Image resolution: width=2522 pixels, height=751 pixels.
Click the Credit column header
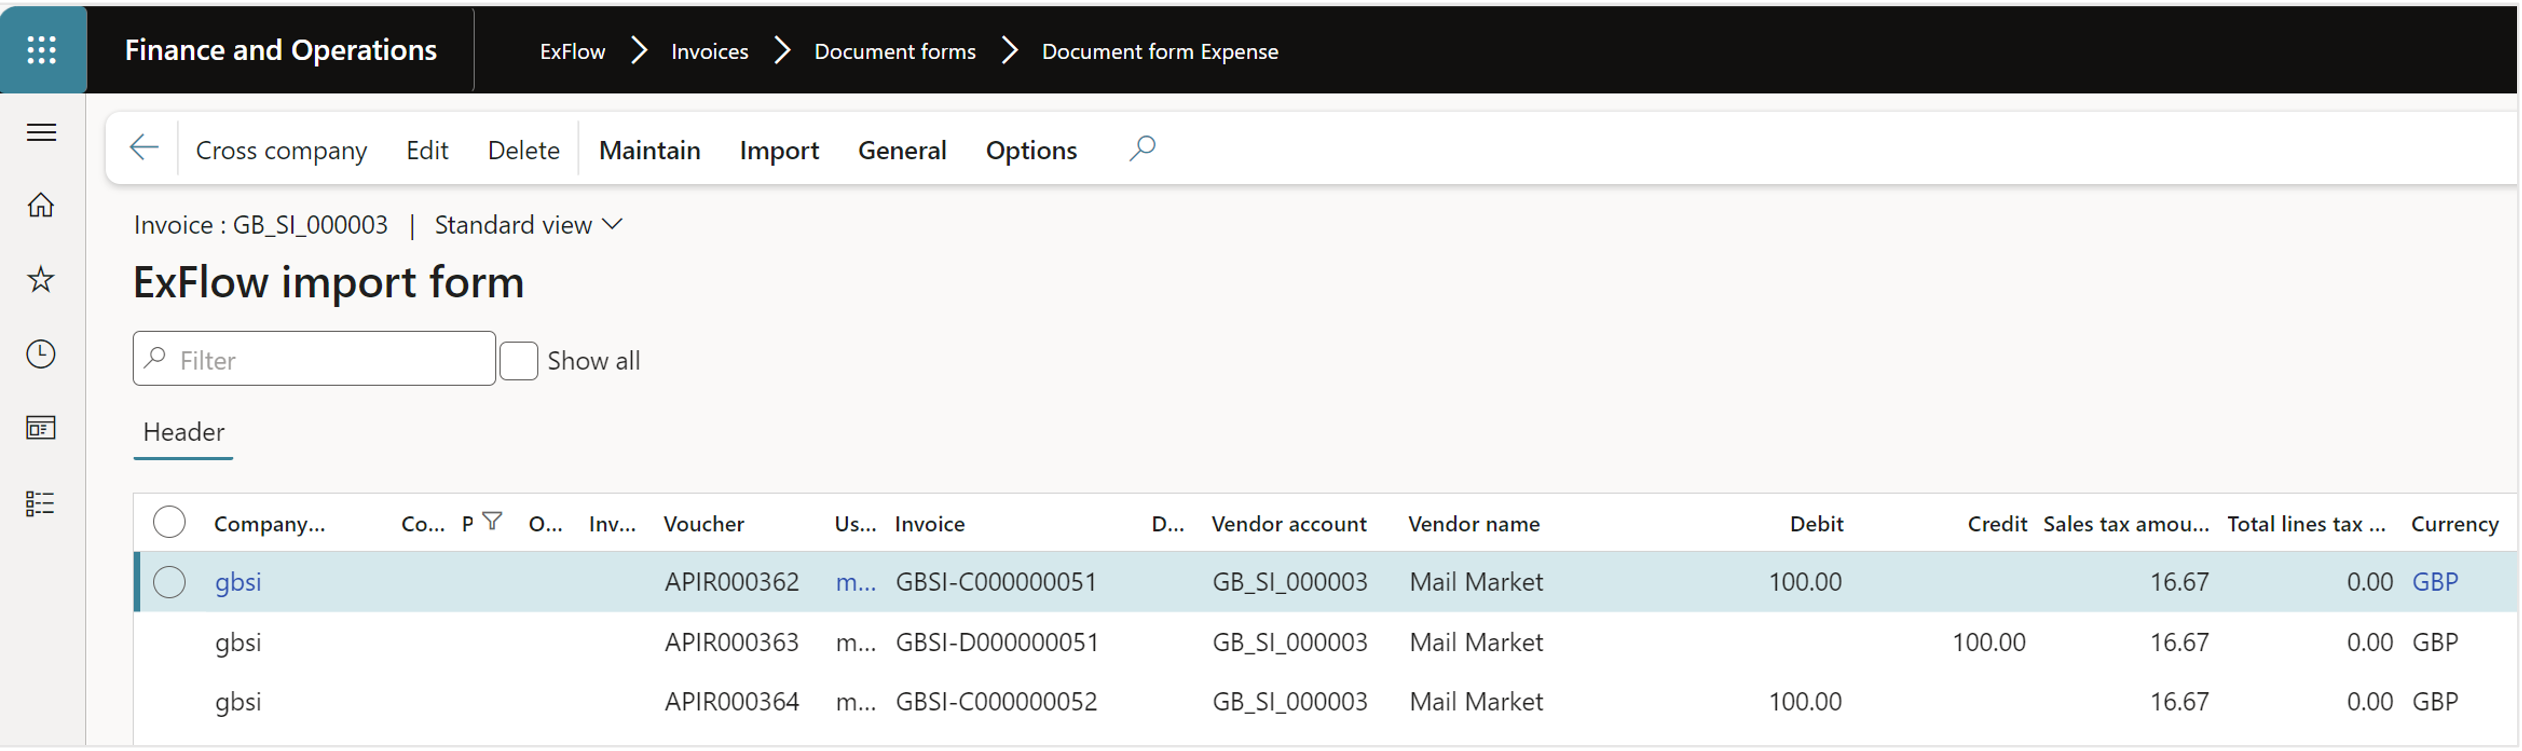click(x=1997, y=524)
